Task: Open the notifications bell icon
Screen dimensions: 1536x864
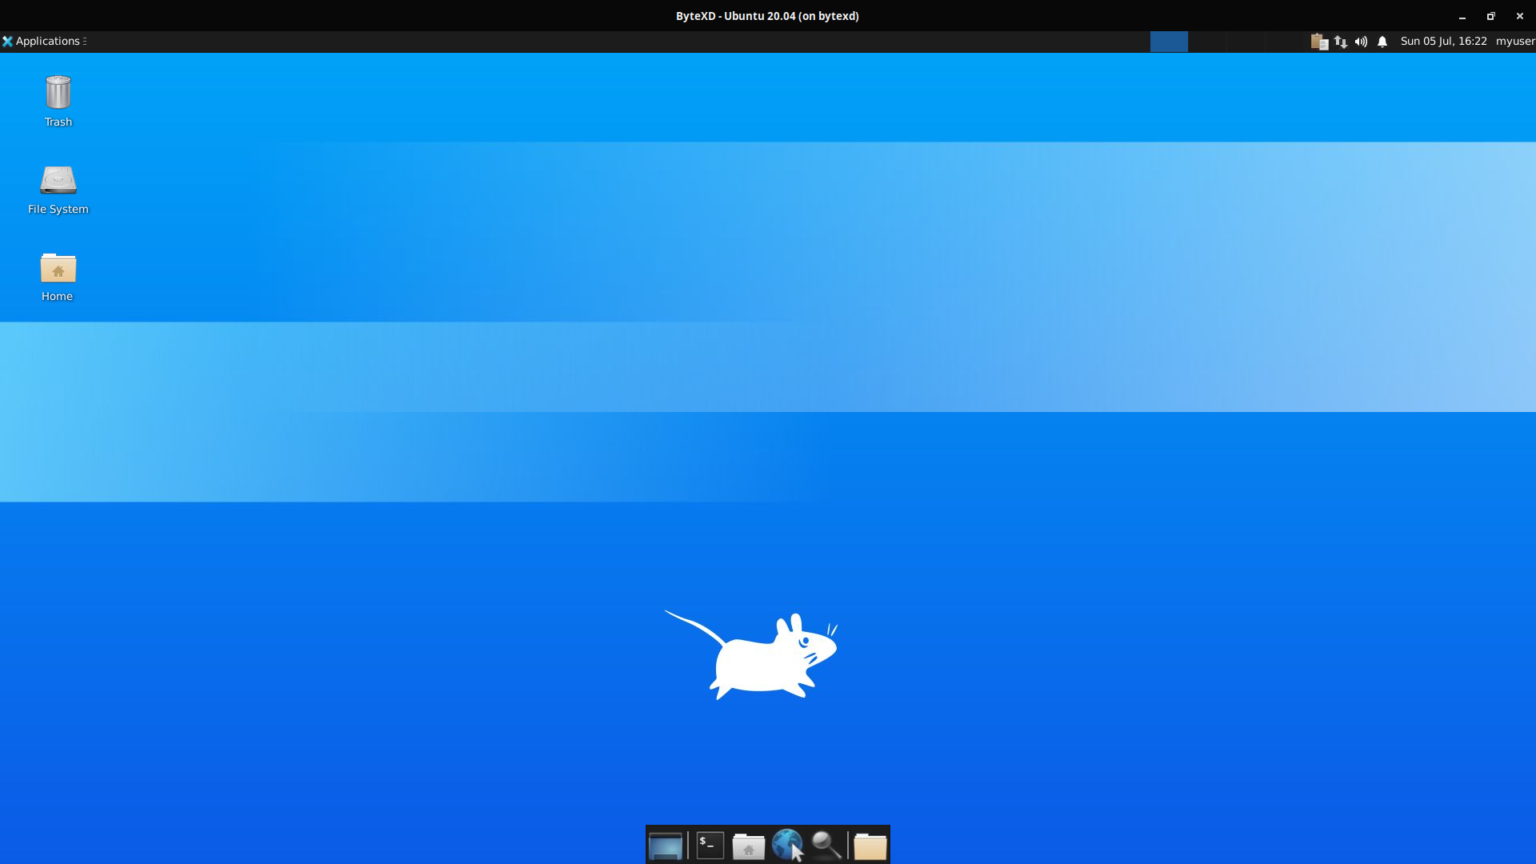Action: pyautogui.click(x=1381, y=41)
